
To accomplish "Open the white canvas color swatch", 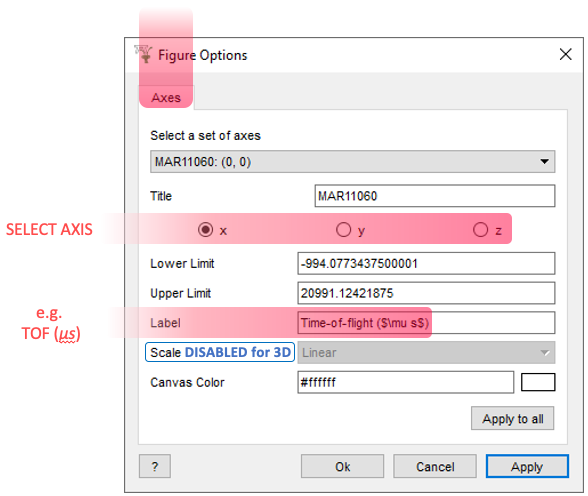I will [x=538, y=382].
